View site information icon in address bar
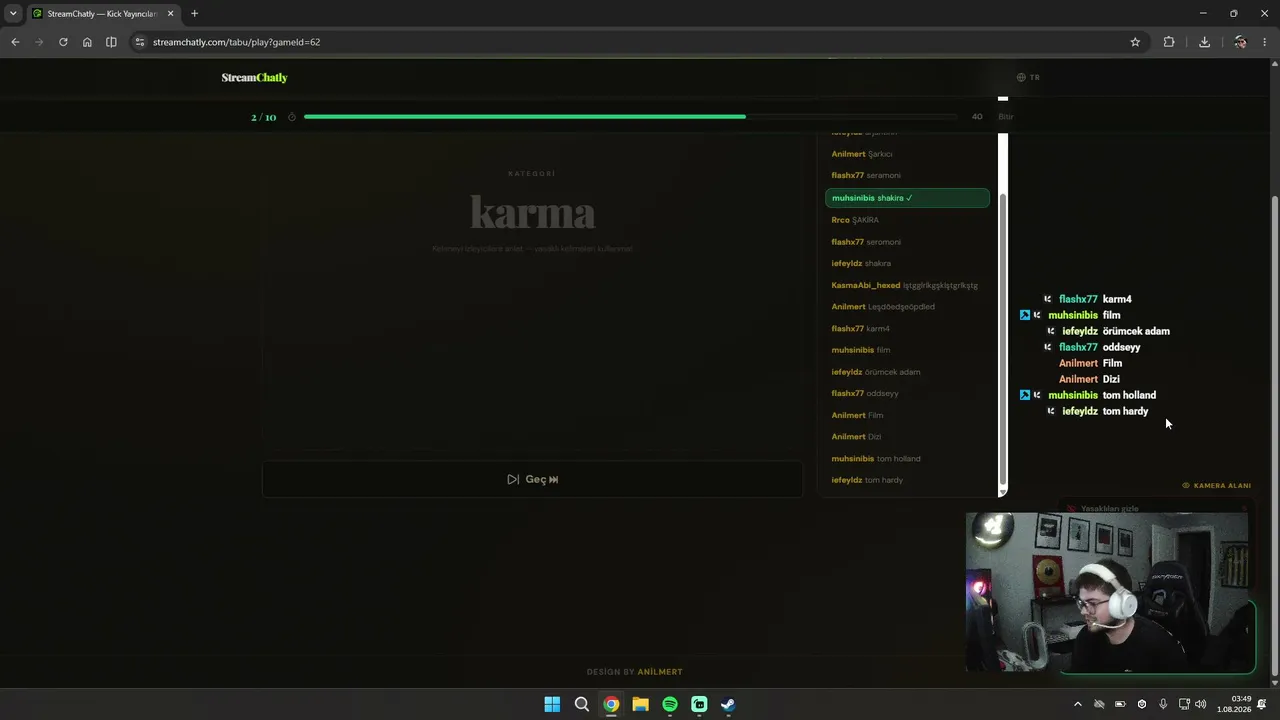Image resolution: width=1280 pixels, height=720 pixels. click(140, 42)
